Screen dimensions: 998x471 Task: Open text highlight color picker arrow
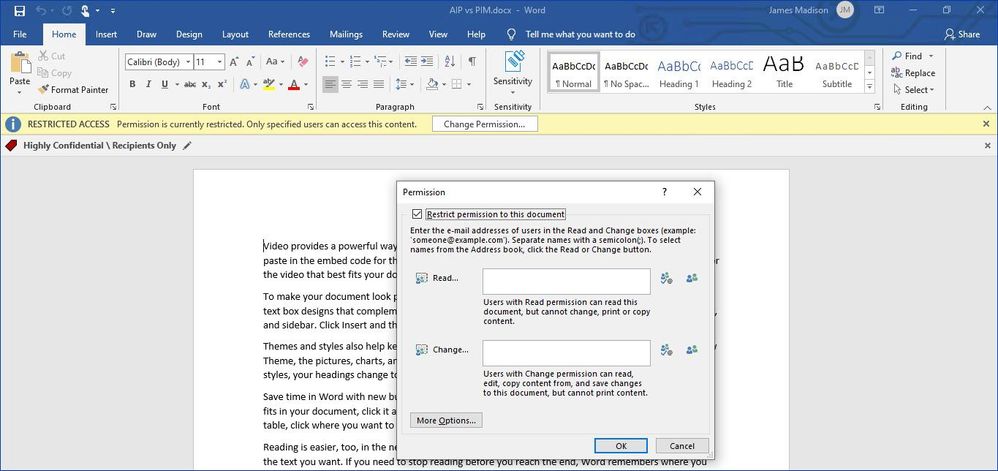coord(281,84)
